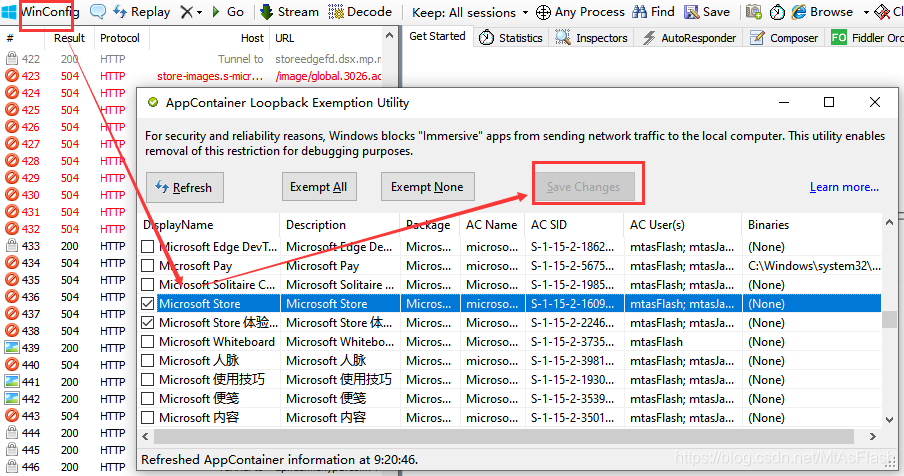Screen dimensions: 904x476
Task: Click the C:\Windows\system32 binaries cell
Action: pos(814,266)
